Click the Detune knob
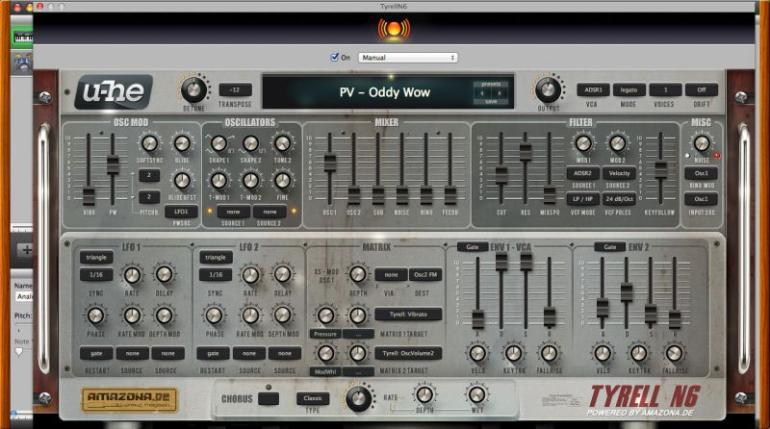This screenshot has width=770, height=429. (x=193, y=90)
